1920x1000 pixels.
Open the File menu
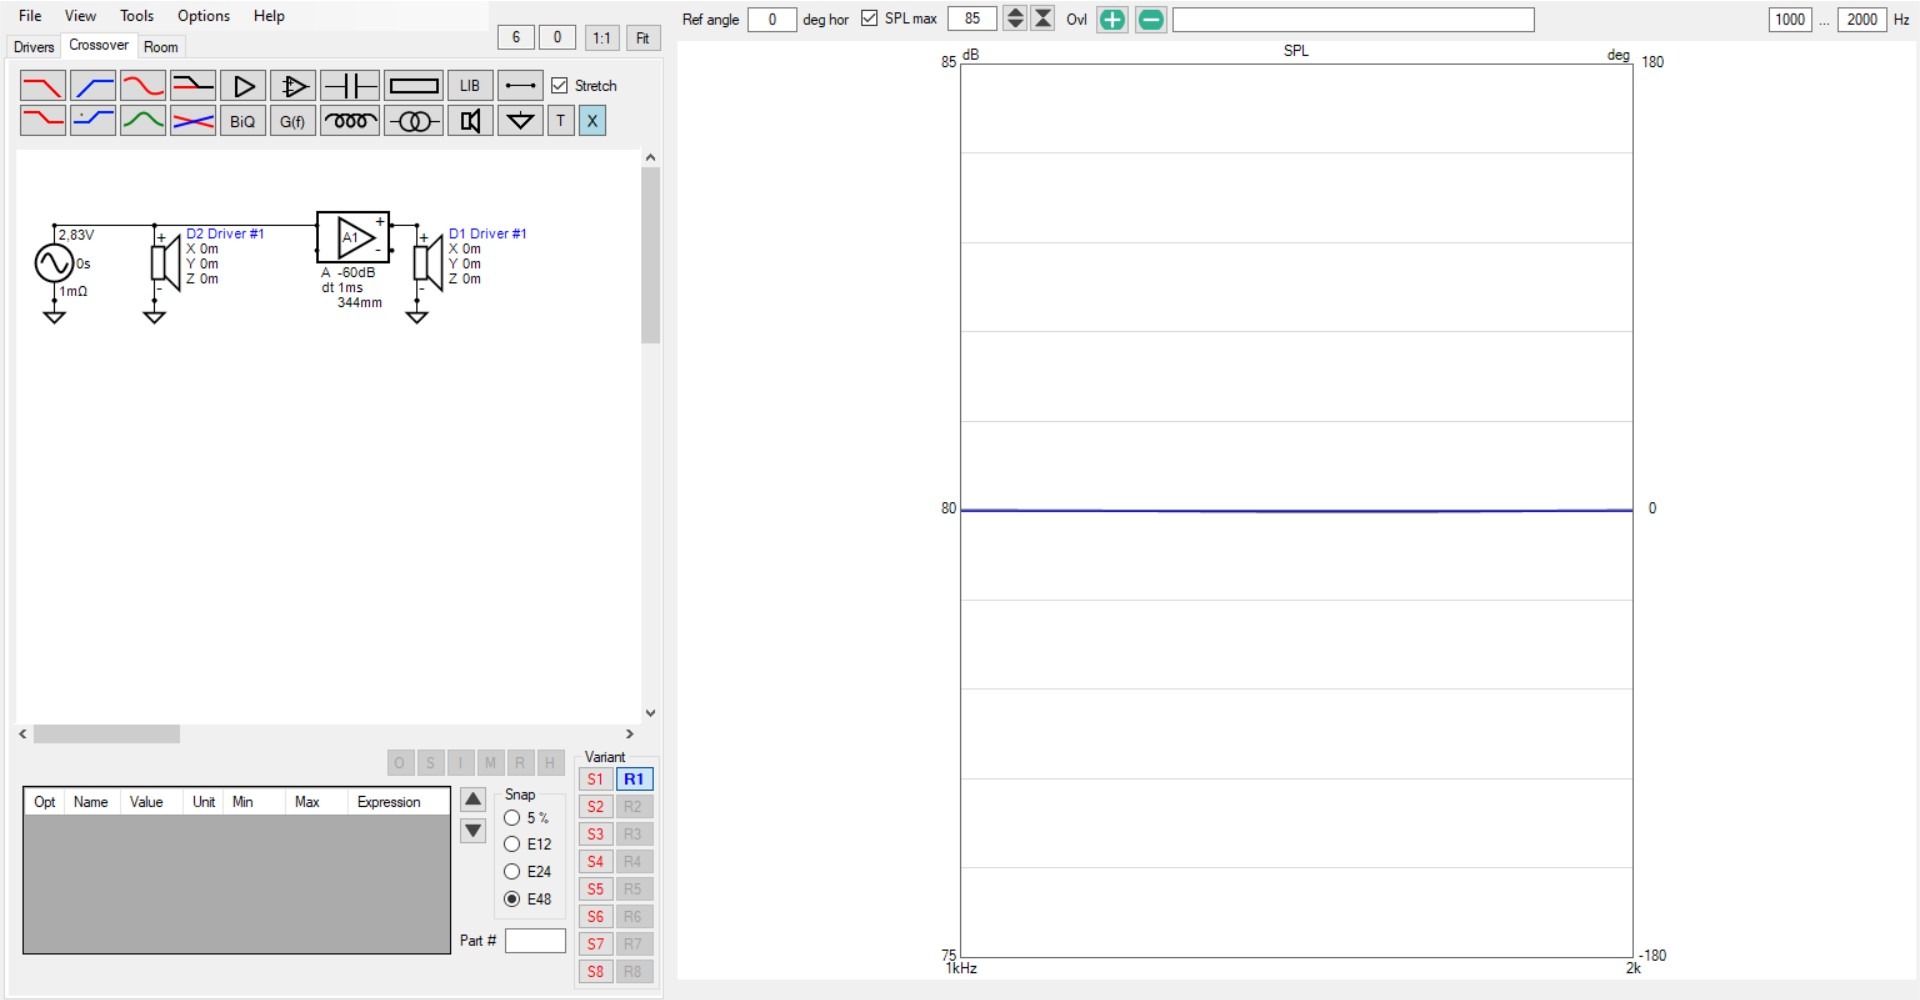30,16
